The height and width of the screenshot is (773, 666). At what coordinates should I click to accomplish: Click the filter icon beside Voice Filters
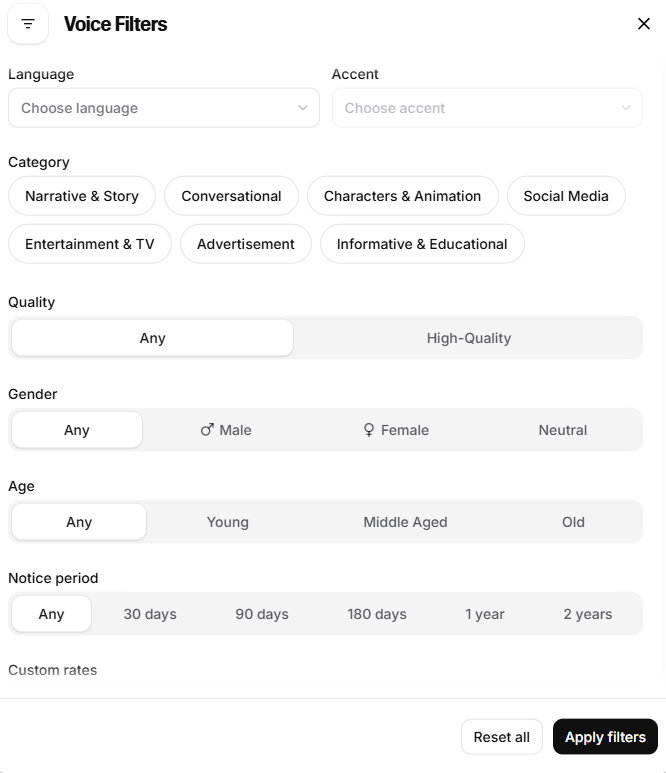coord(28,24)
